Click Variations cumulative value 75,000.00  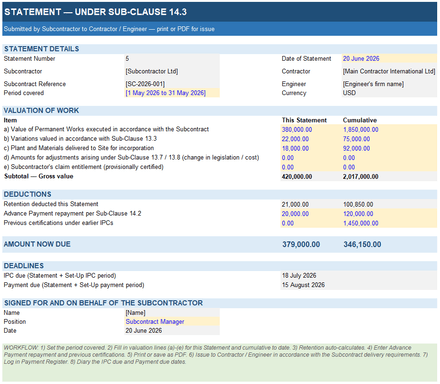coord(389,139)
